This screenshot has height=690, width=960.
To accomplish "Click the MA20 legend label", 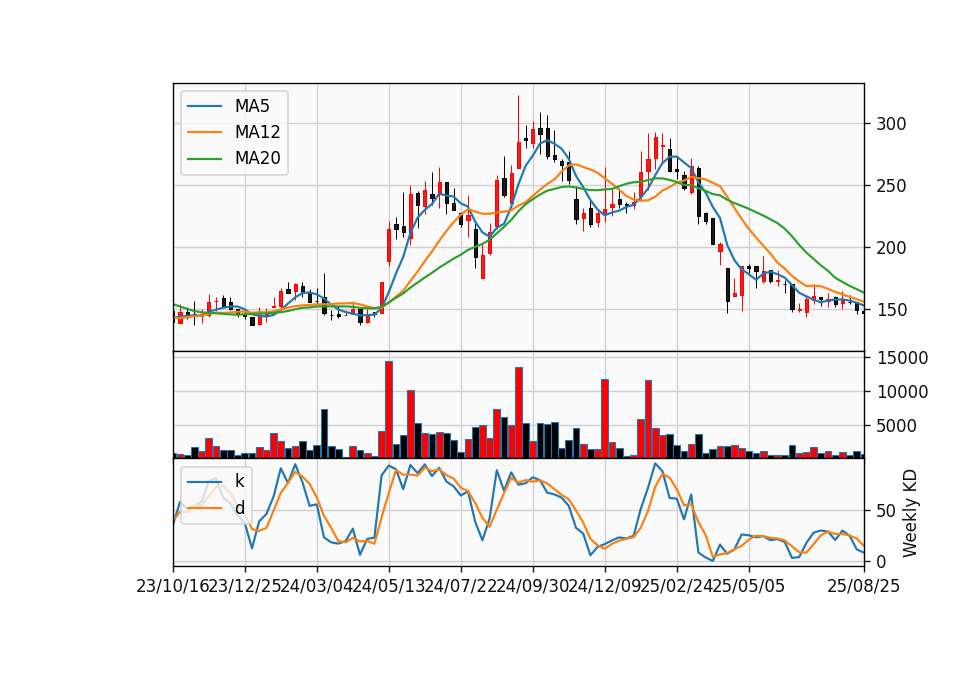I will pos(257,158).
